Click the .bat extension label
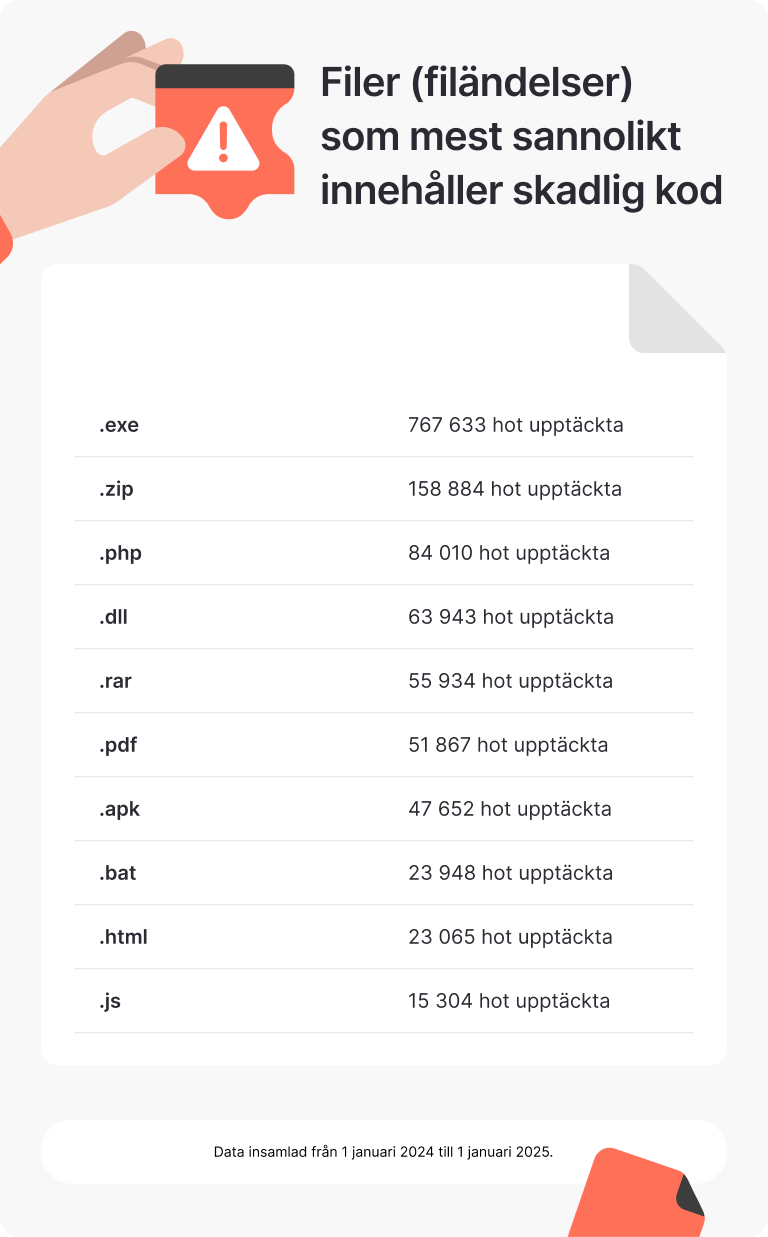This screenshot has height=1237, width=768. coord(117,873)
